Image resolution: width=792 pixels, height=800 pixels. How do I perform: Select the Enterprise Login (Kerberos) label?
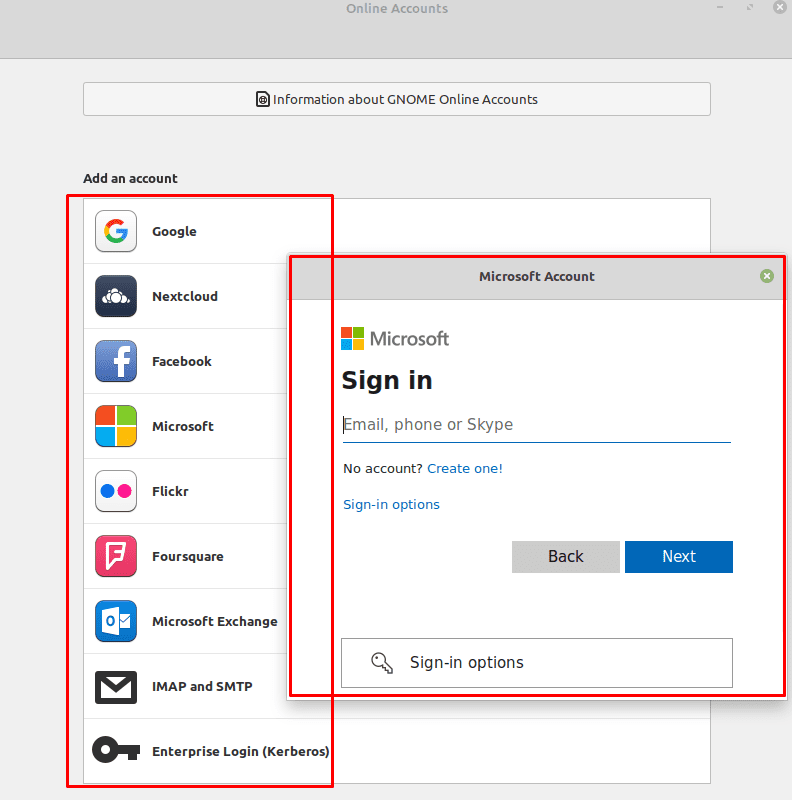click(x=240, y=752)
